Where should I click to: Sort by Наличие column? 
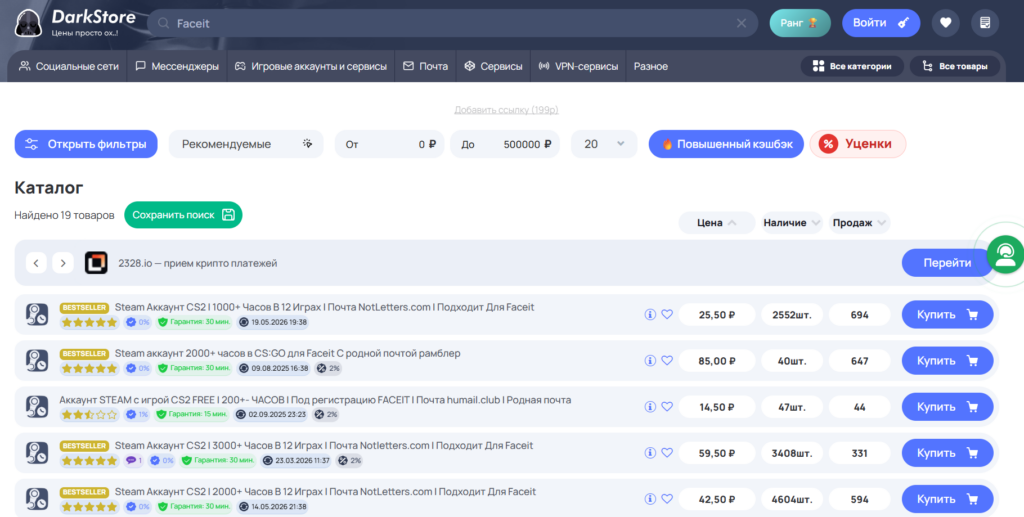pyautogui.click(x=792, y=223)
